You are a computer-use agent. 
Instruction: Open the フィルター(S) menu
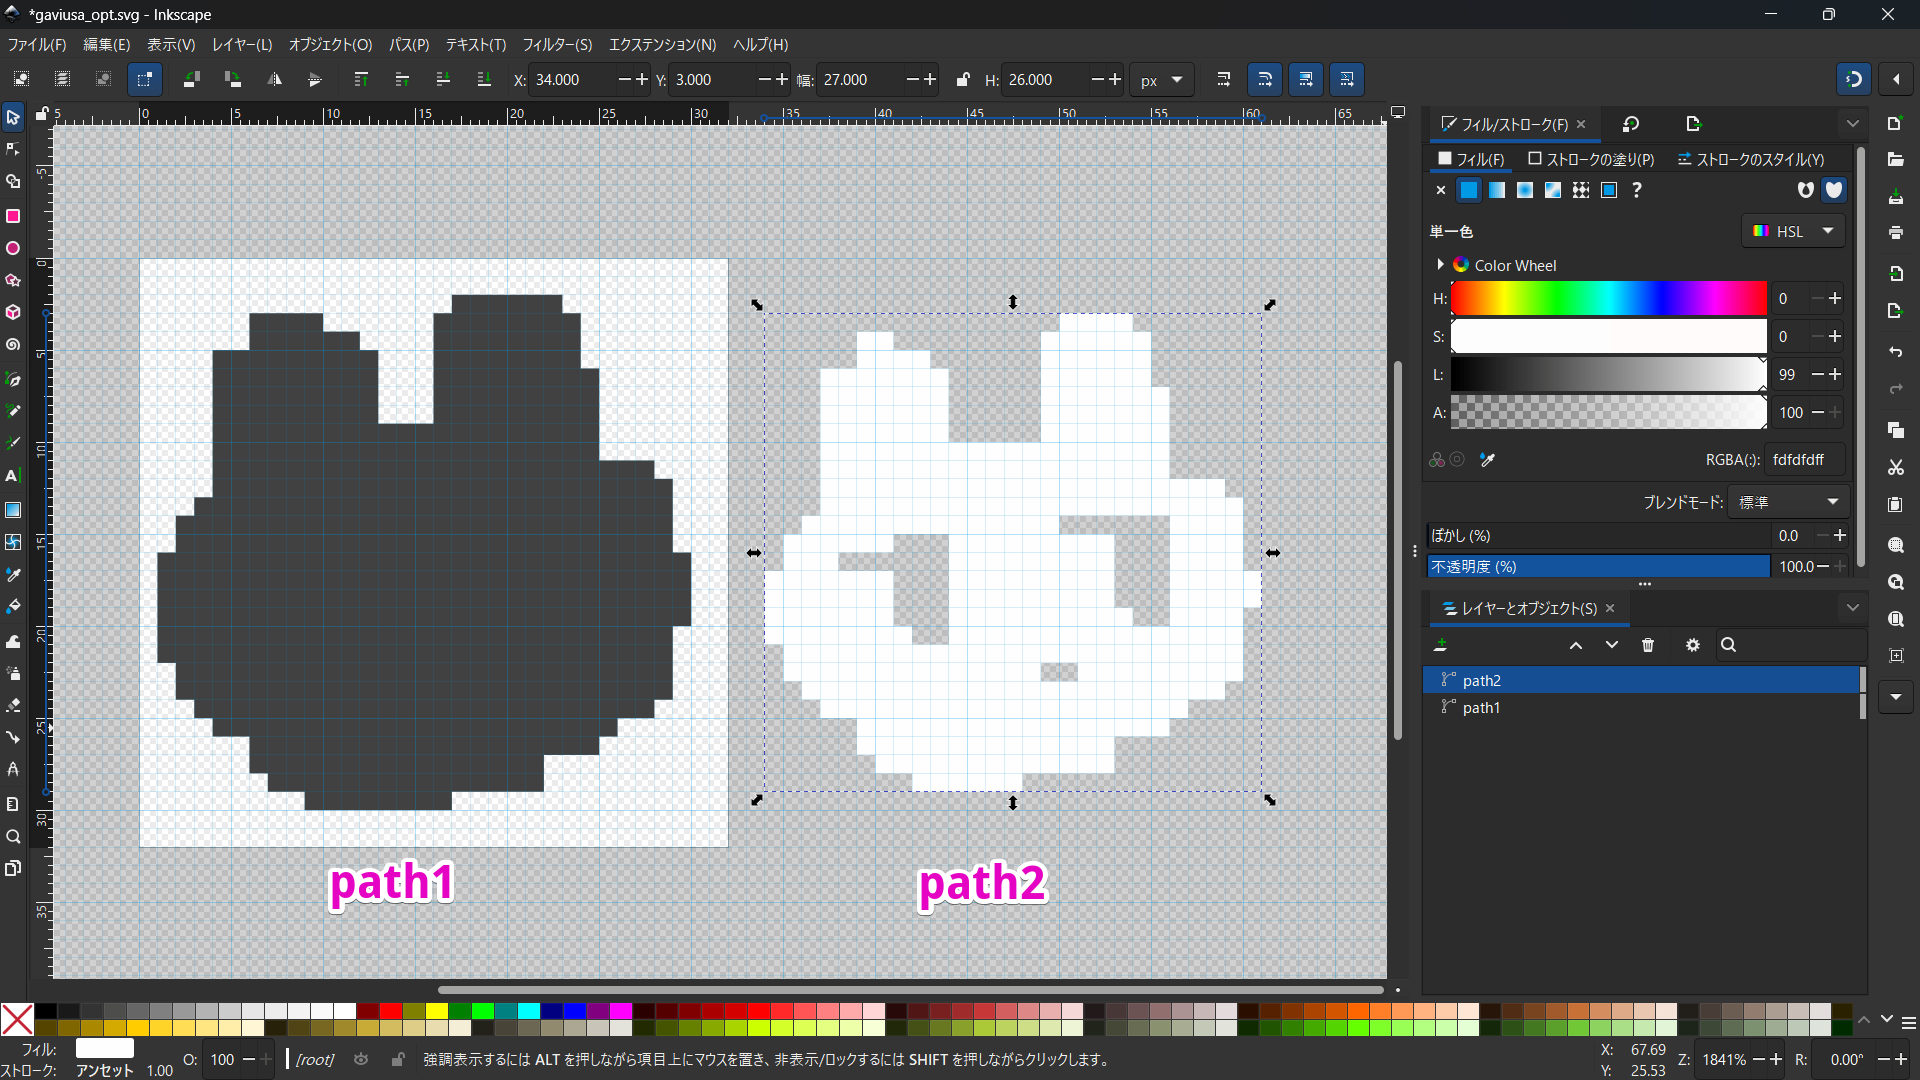click(x=557, y=45)
